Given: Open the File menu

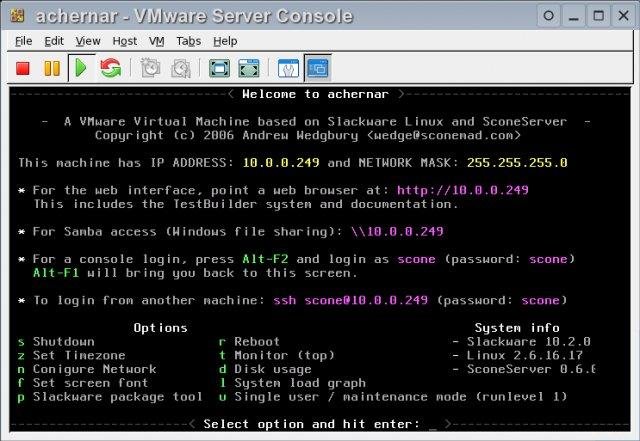Looking at the screenshot, I should pyautogui.click(x=23, y=41).
